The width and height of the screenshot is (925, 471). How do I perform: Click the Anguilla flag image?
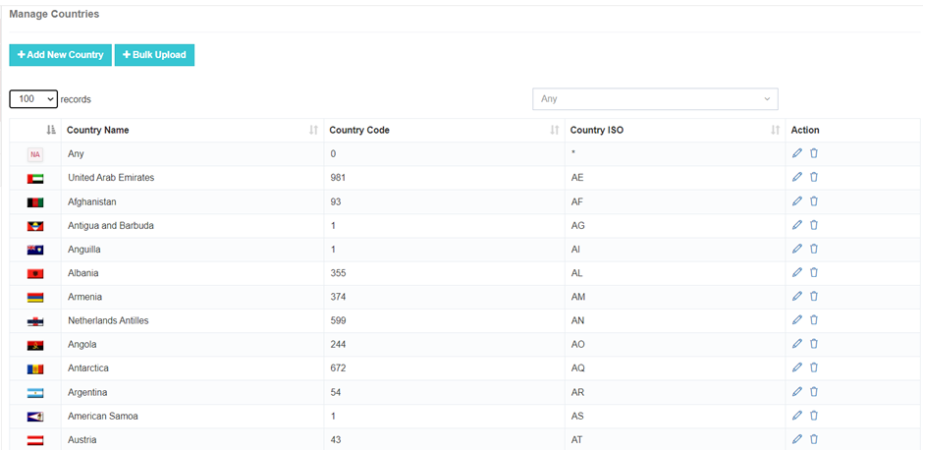[x=35, y=250]
